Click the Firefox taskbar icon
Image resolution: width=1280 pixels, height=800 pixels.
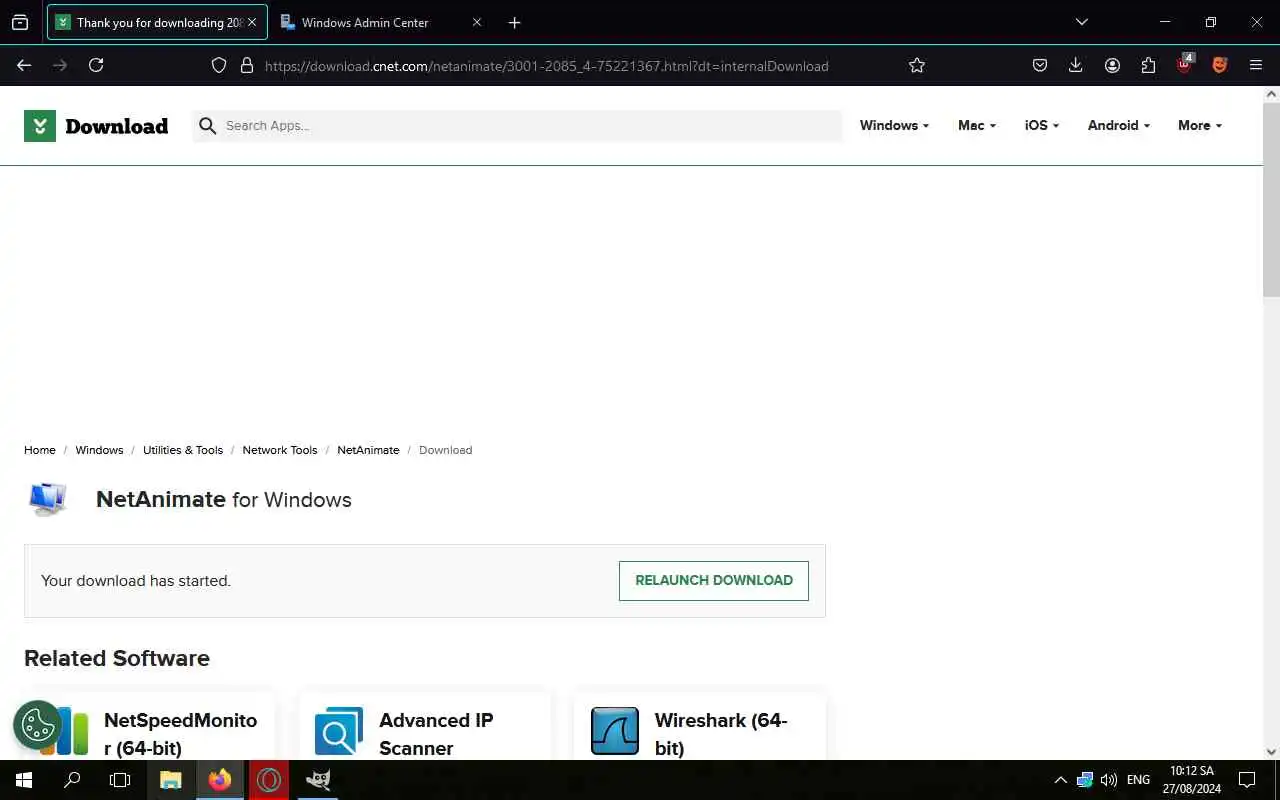[220, 780]
